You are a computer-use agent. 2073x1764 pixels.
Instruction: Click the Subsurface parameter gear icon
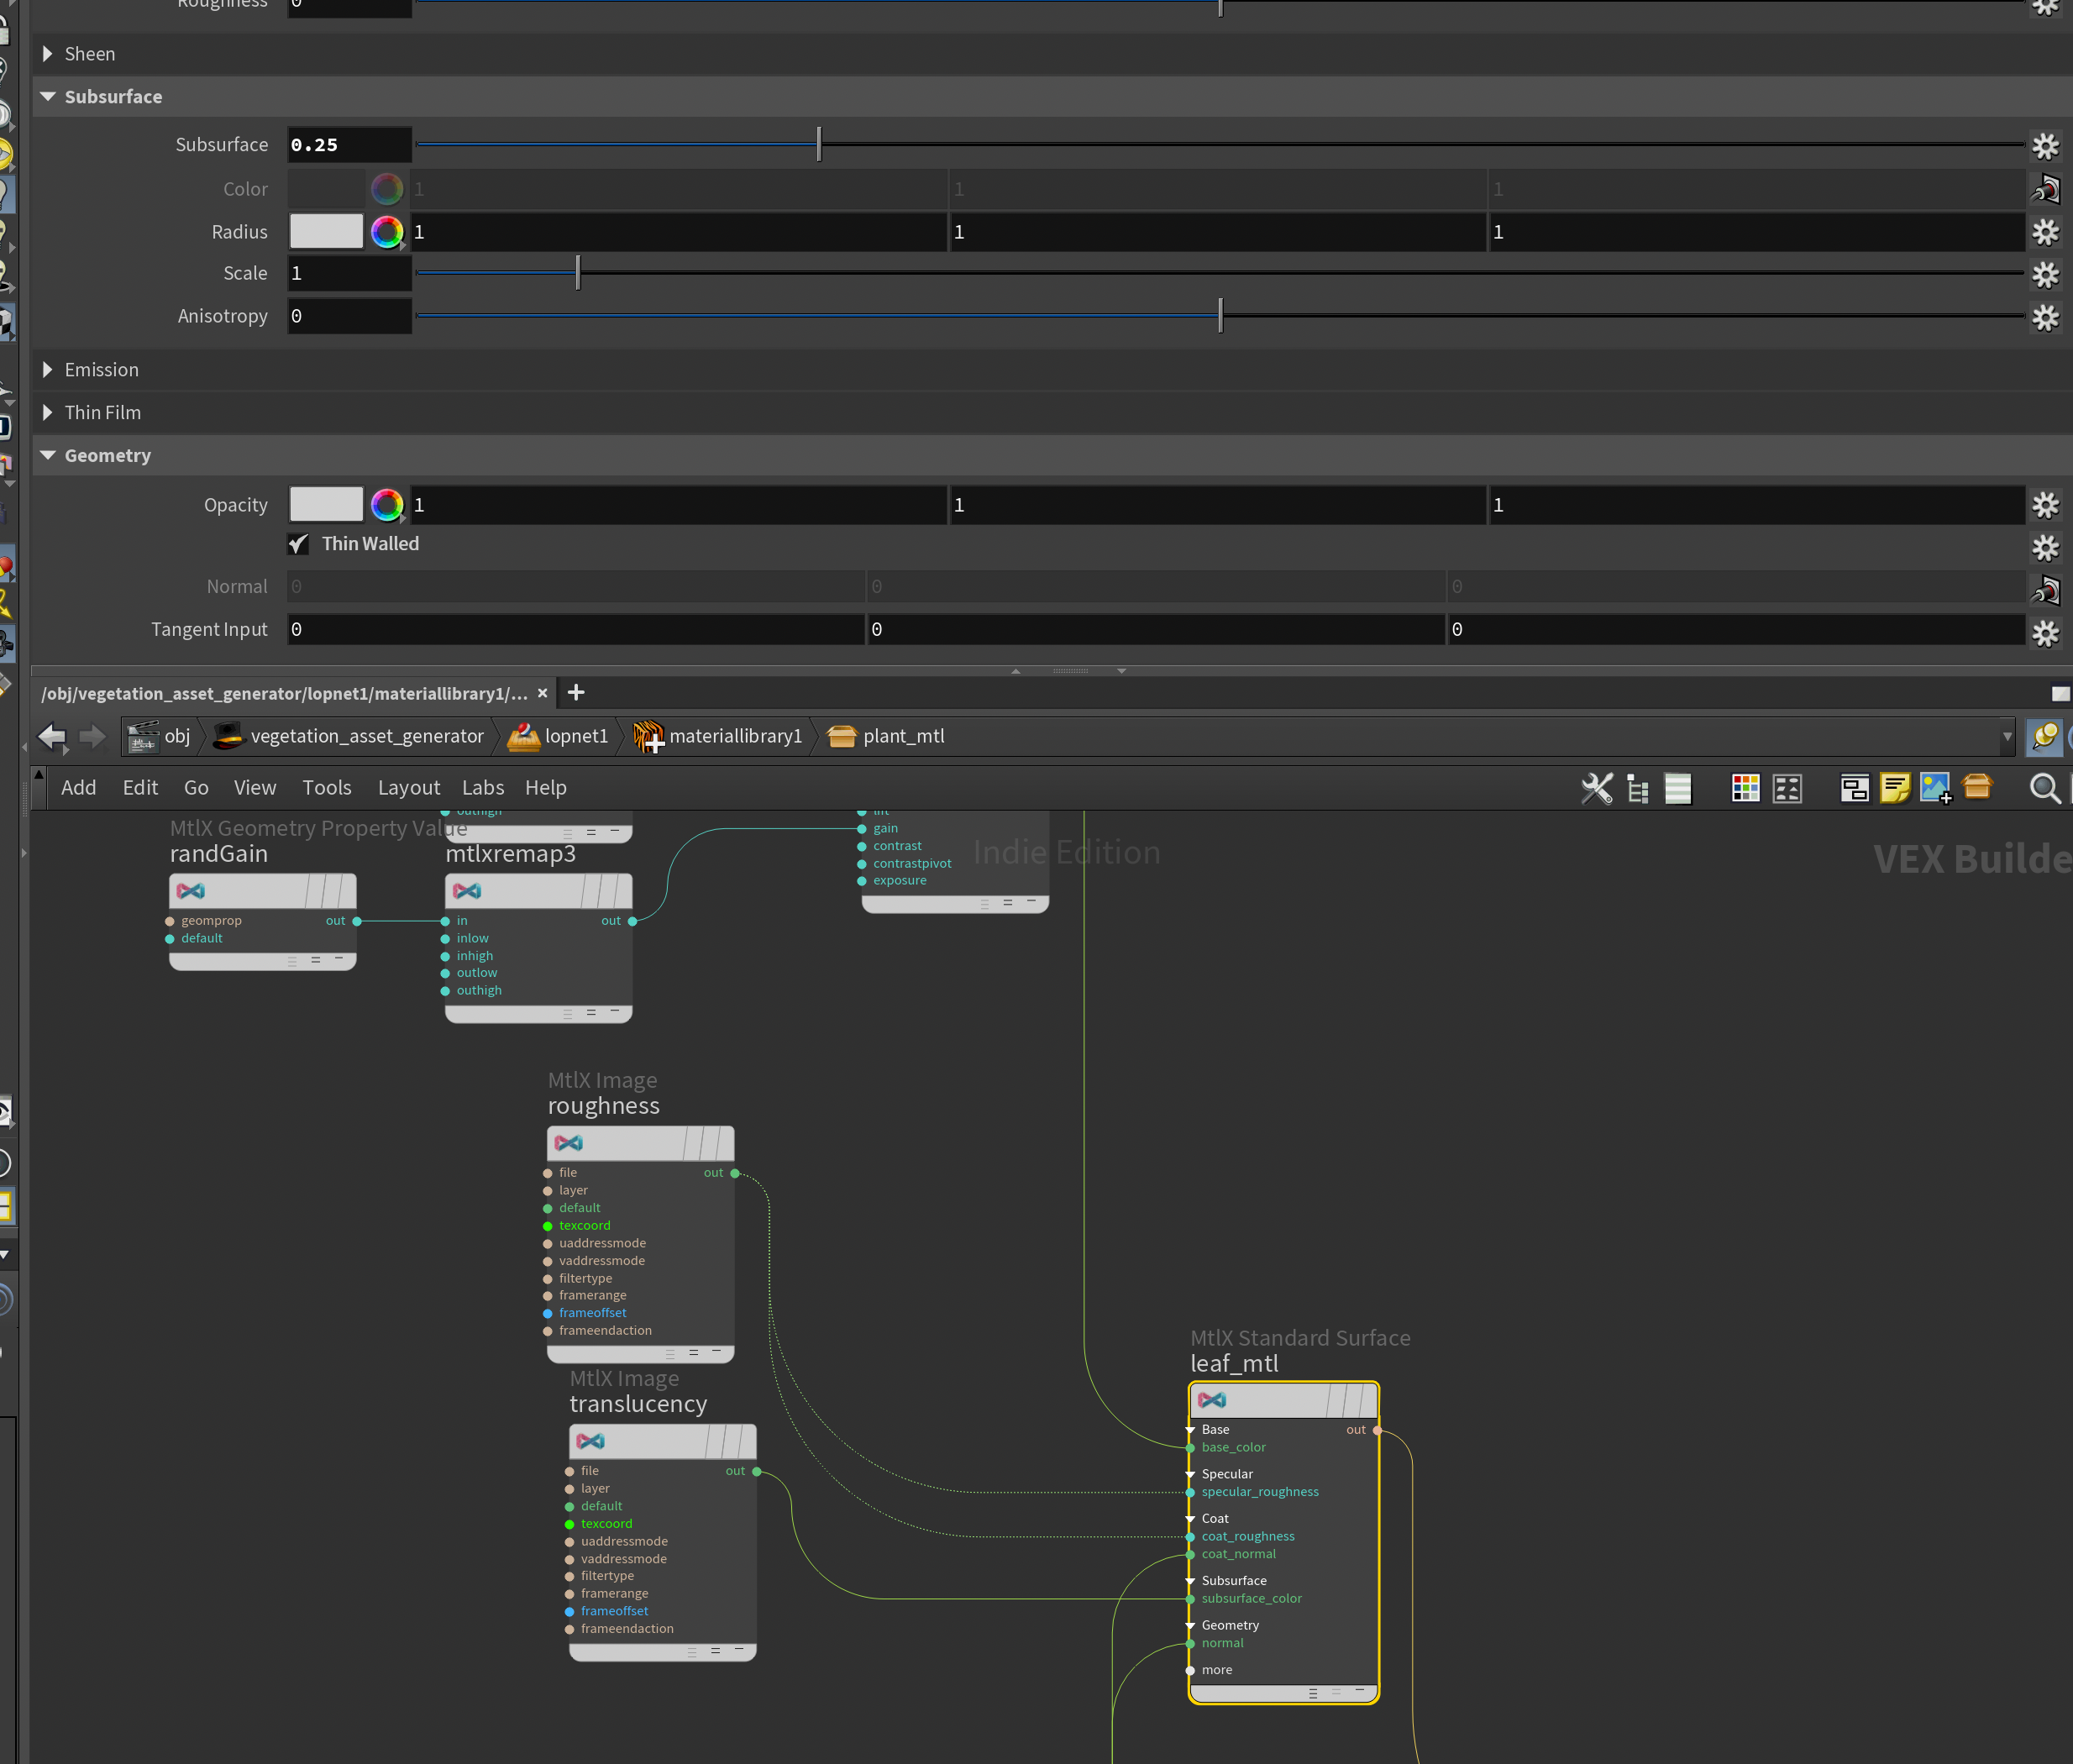pyautogui.click(x=2045, y=146)
